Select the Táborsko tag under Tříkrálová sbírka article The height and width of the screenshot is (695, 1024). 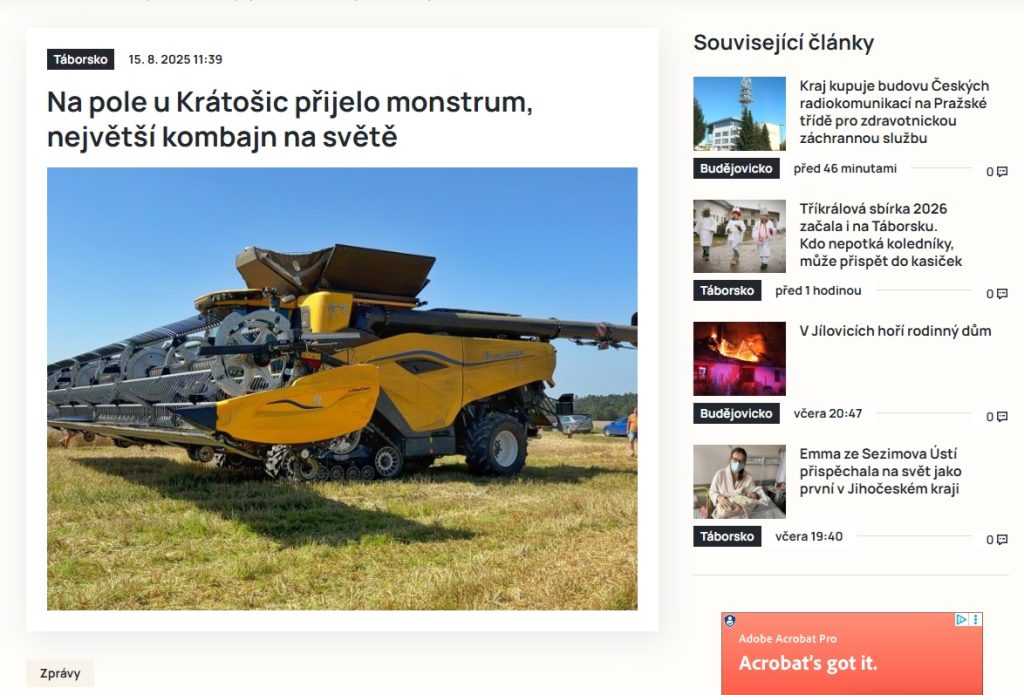pos(727,291)
